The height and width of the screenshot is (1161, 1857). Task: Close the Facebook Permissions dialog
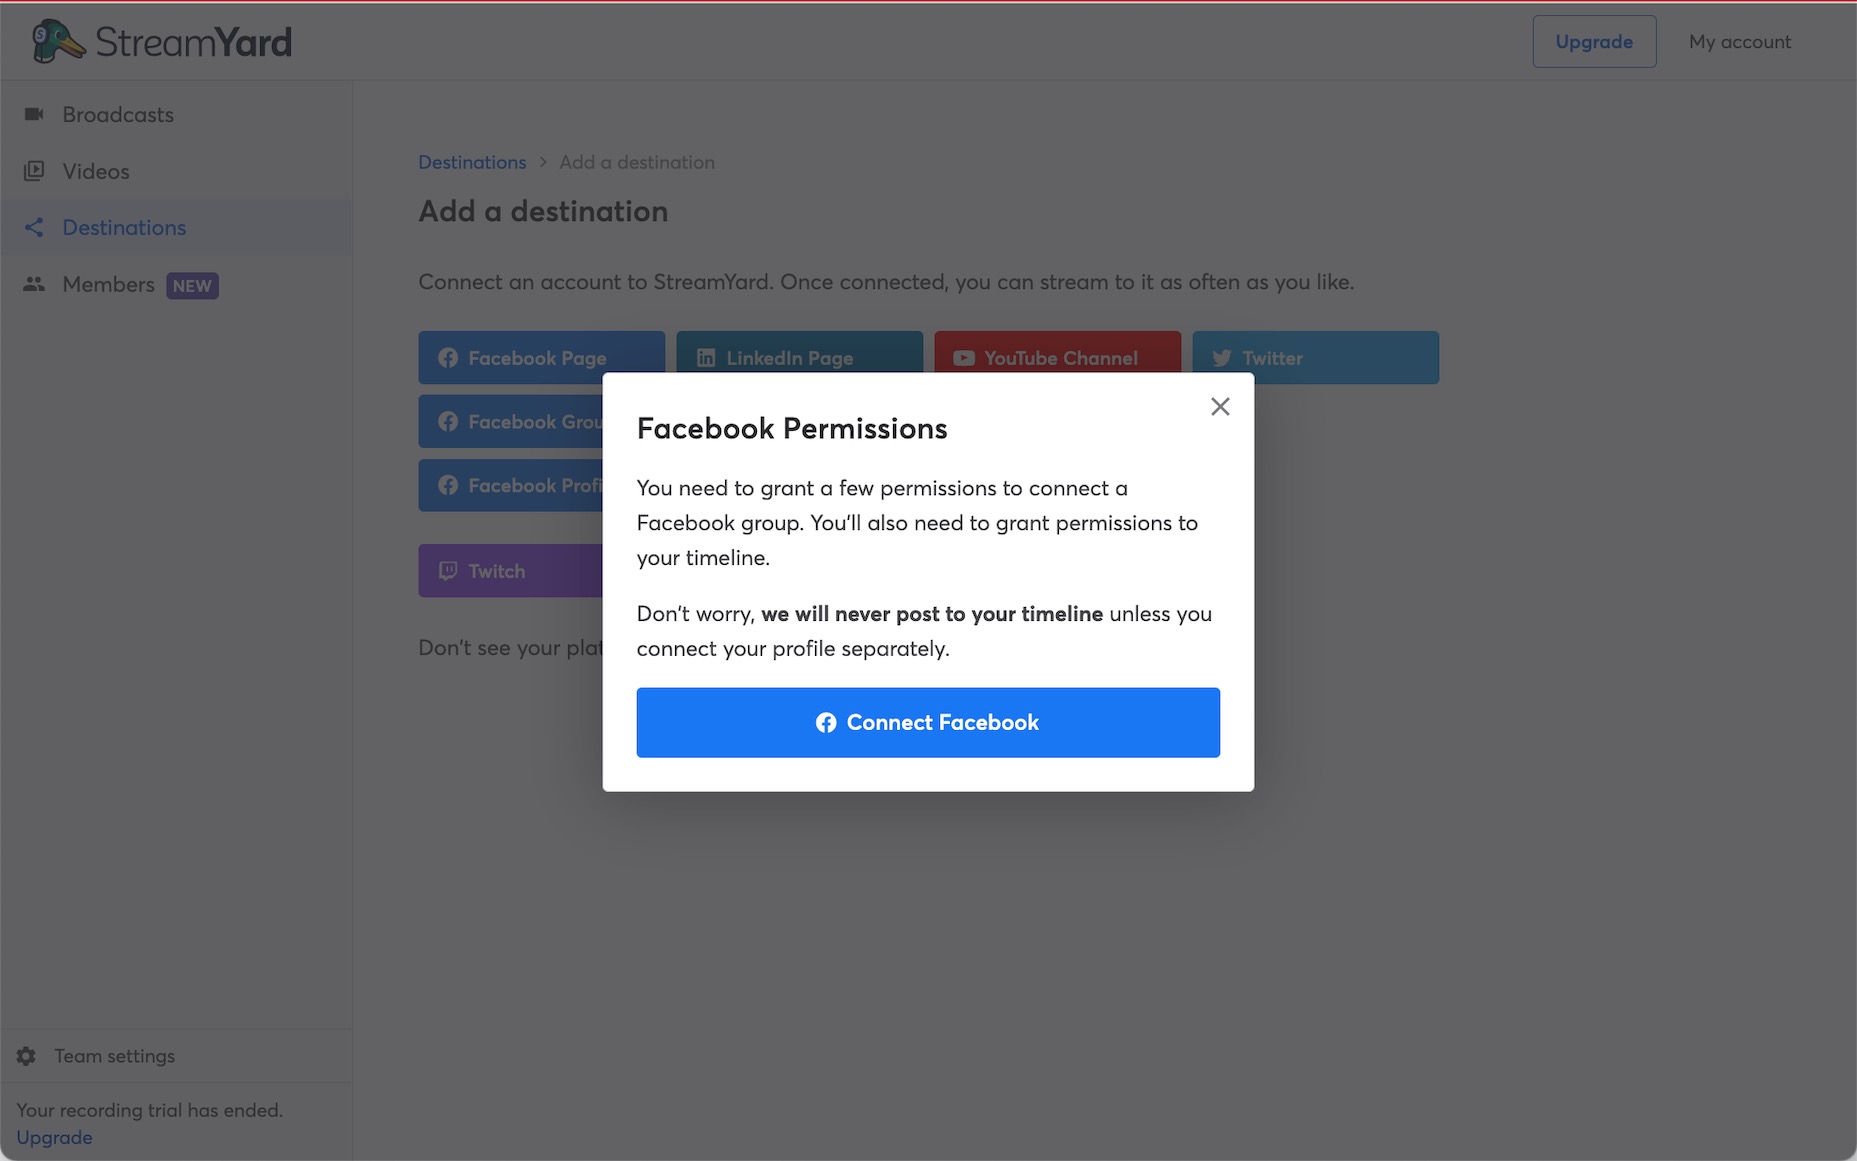[x=1220, y=406]
